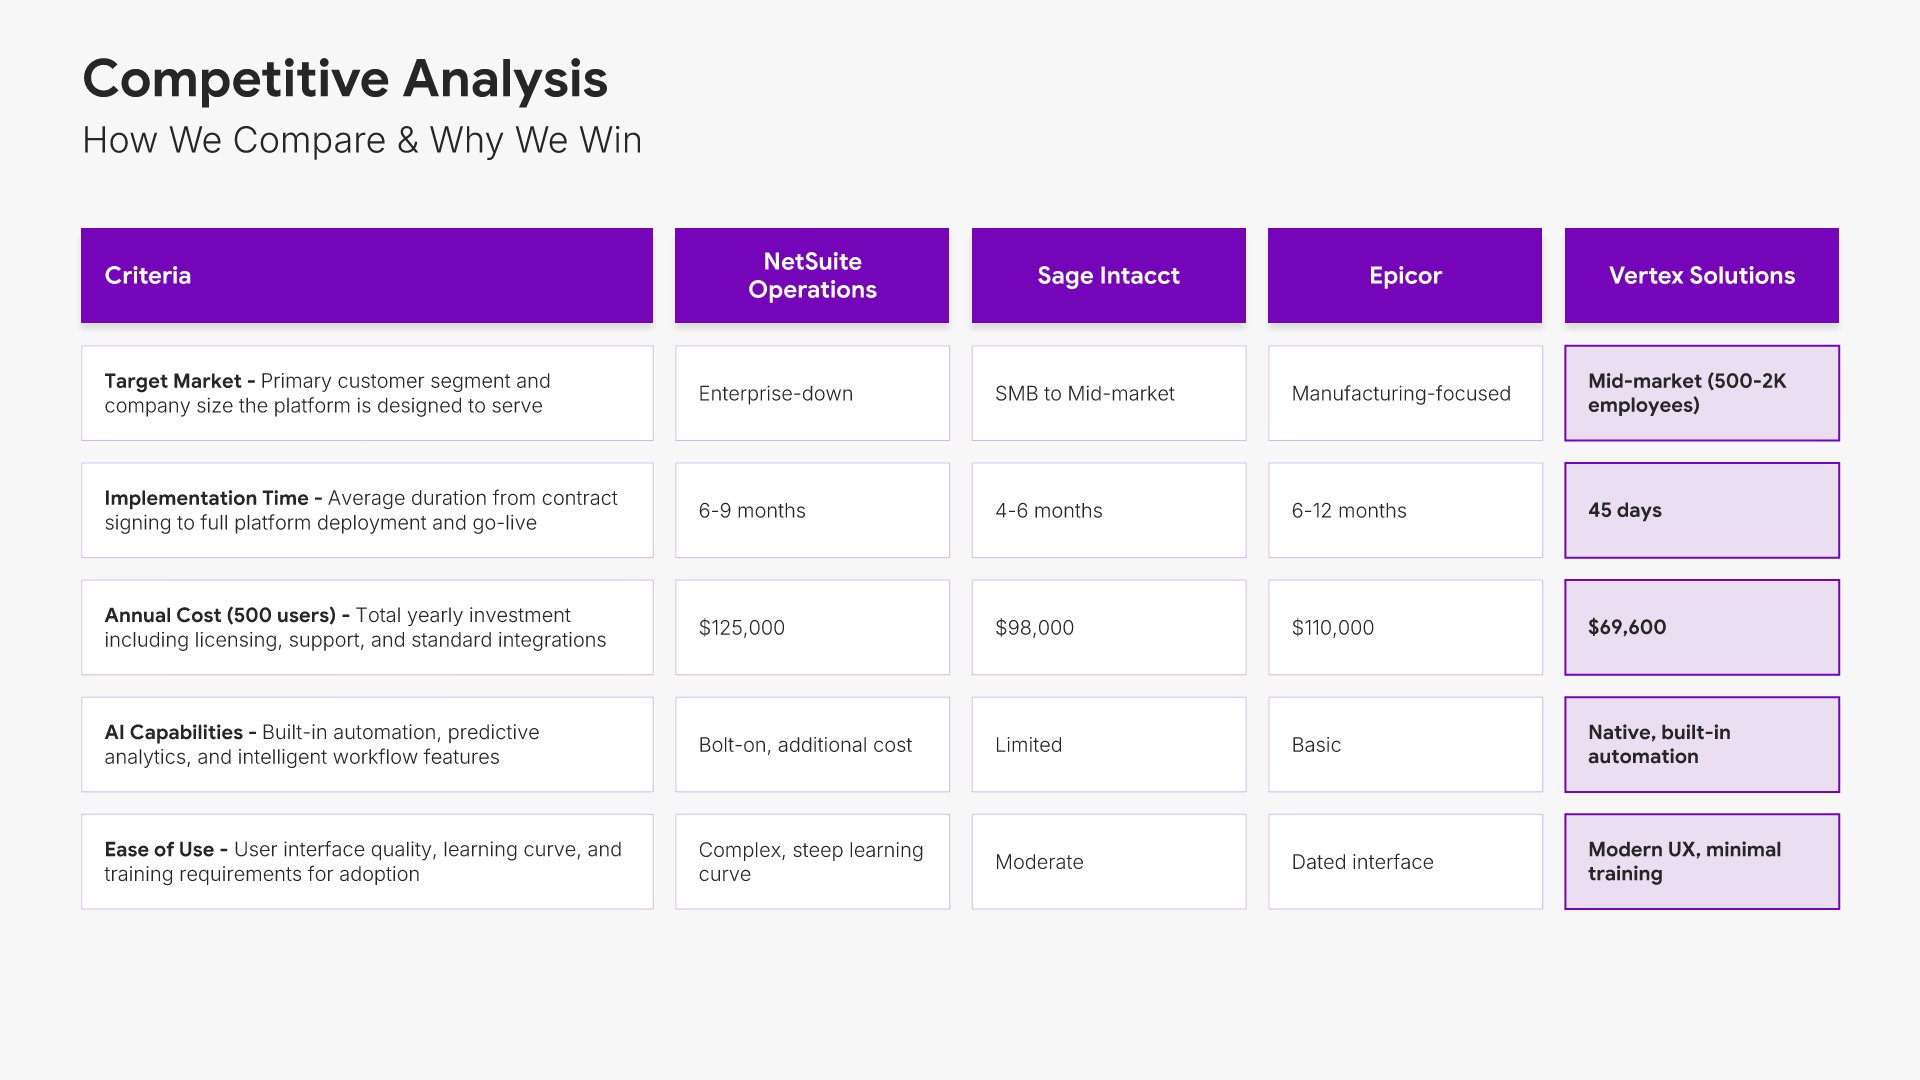Select the Implementation Time criteria cell

coord(366,510)
